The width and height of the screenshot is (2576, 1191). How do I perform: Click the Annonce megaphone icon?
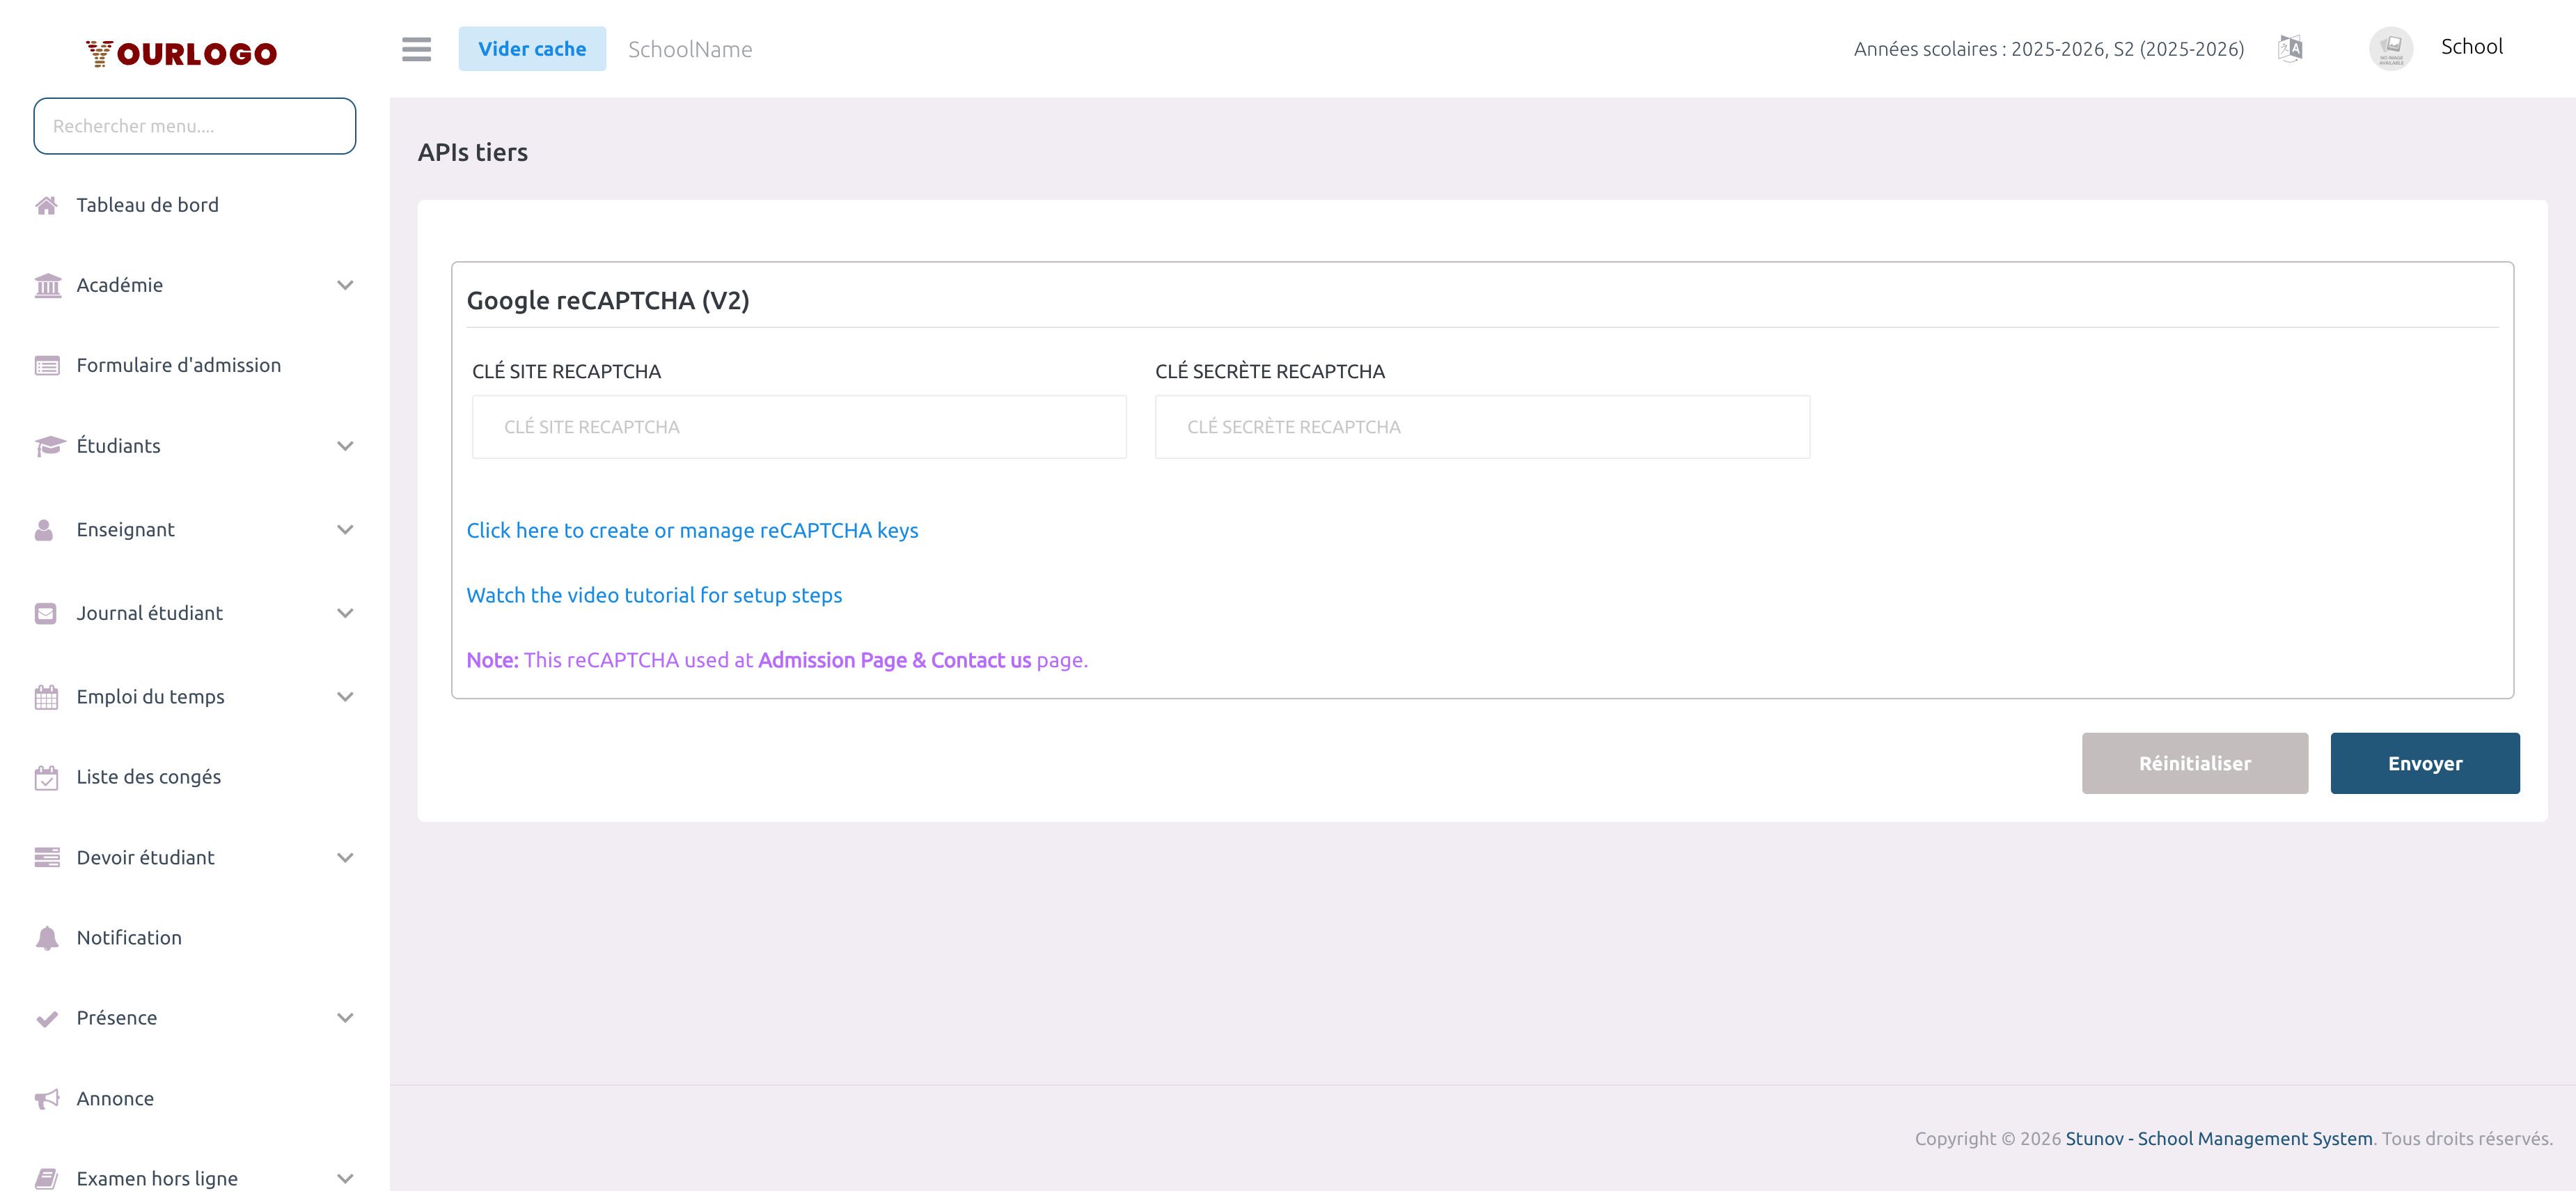pyautogui.click(x=46, y=1099)
